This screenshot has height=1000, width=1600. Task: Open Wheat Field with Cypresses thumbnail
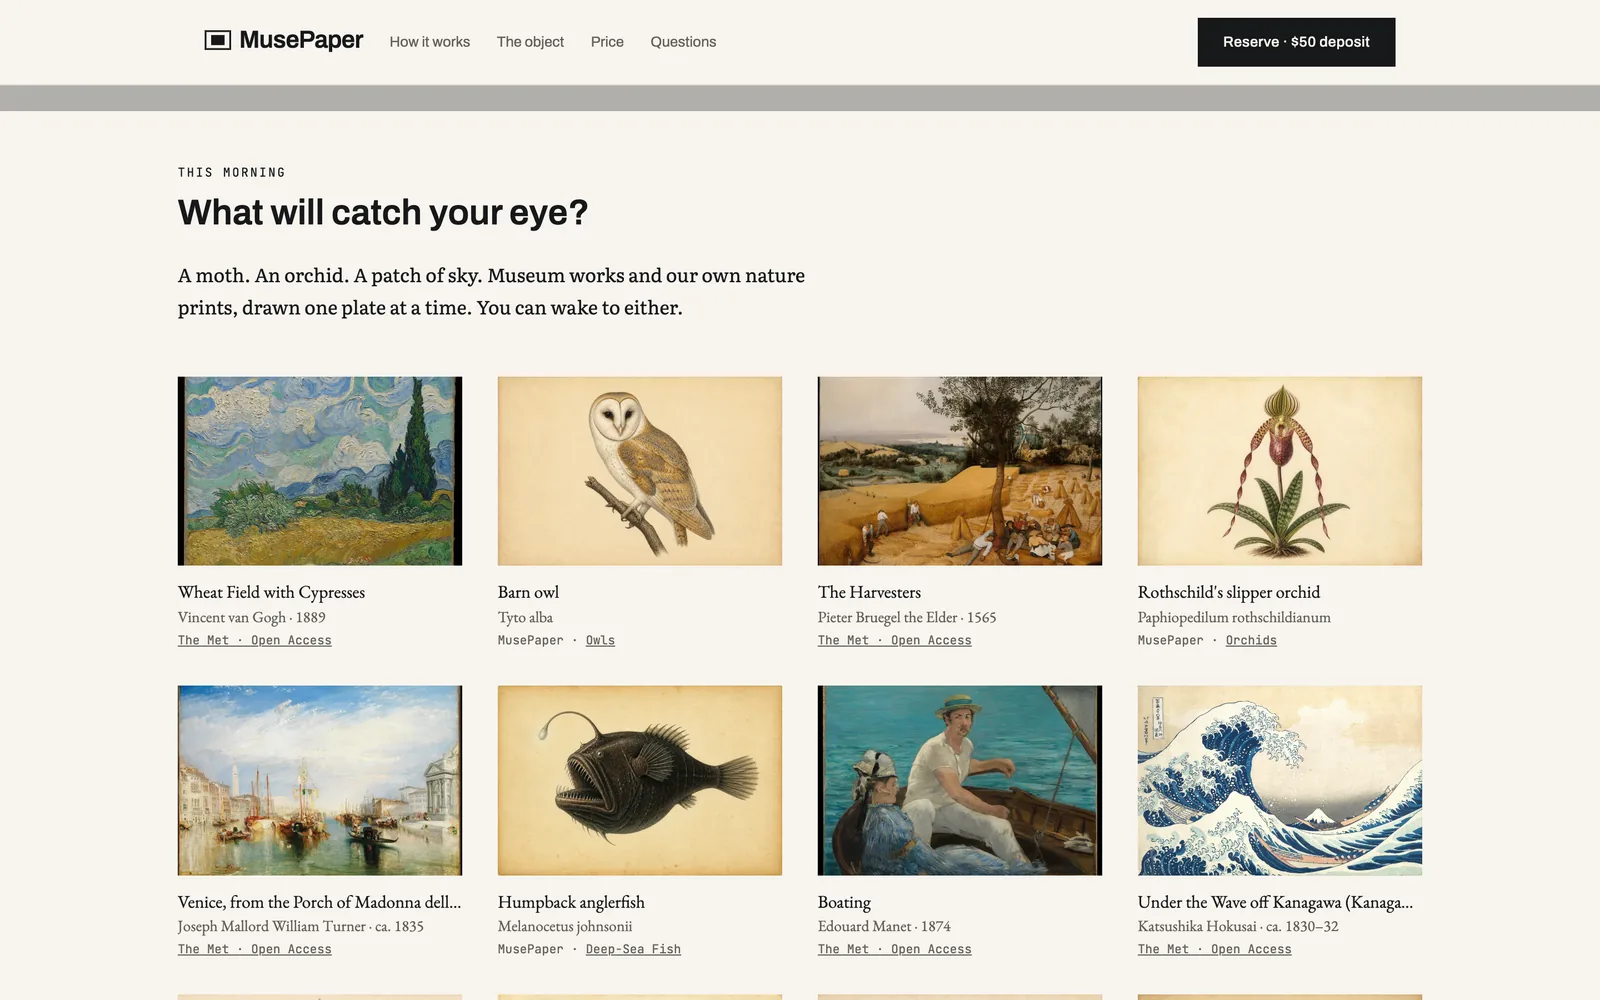coord(320,471)
